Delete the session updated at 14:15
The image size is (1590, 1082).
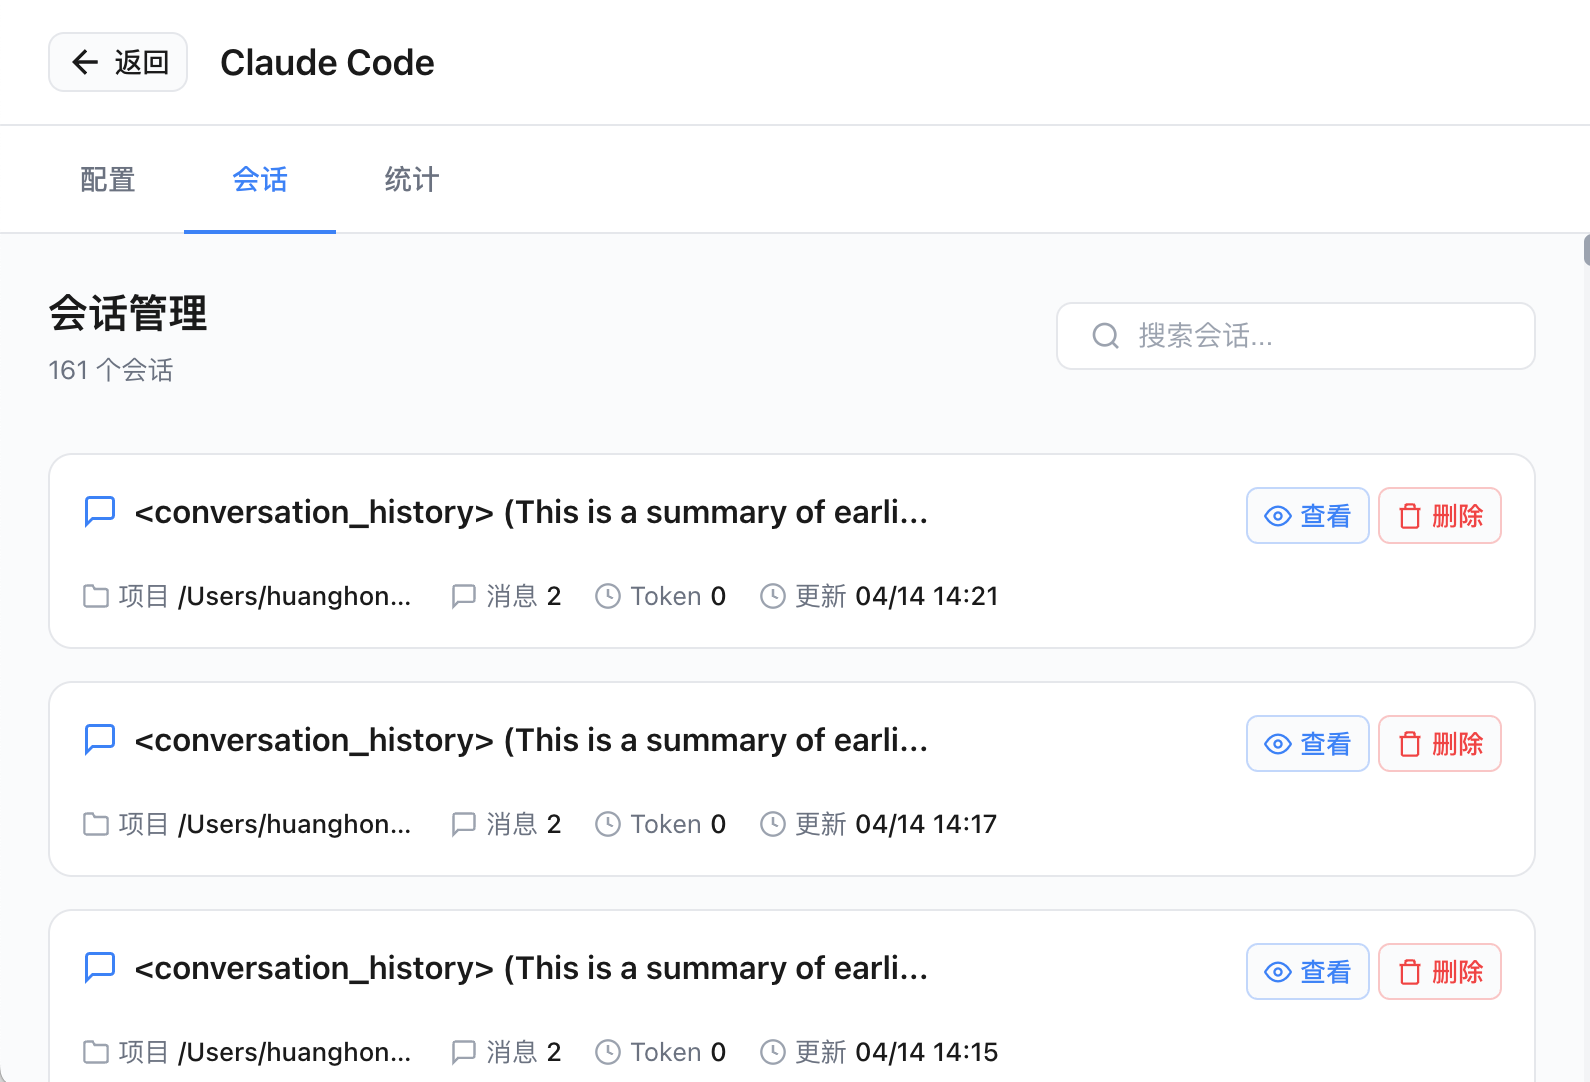pyautogui.click(x=1439, y=972)
